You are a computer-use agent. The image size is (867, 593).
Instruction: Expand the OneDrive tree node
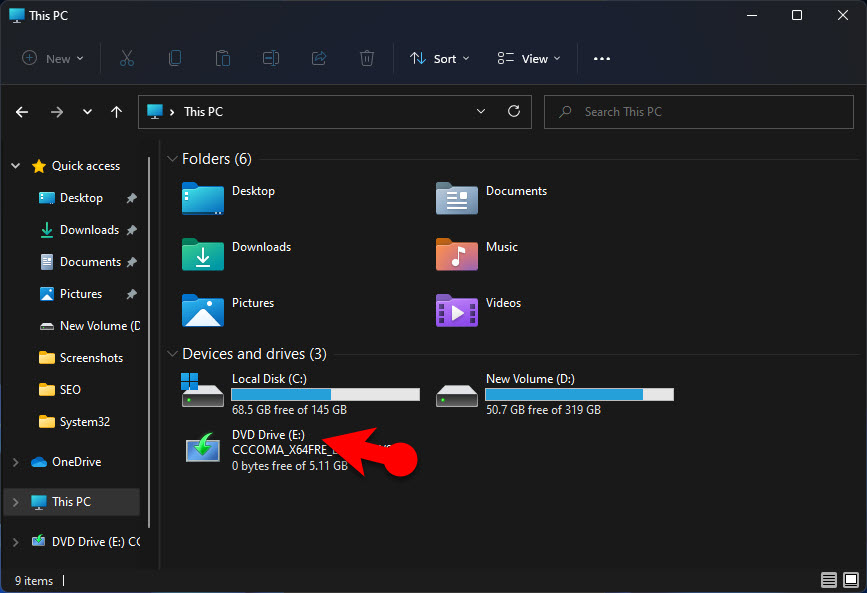click(15, 462)
